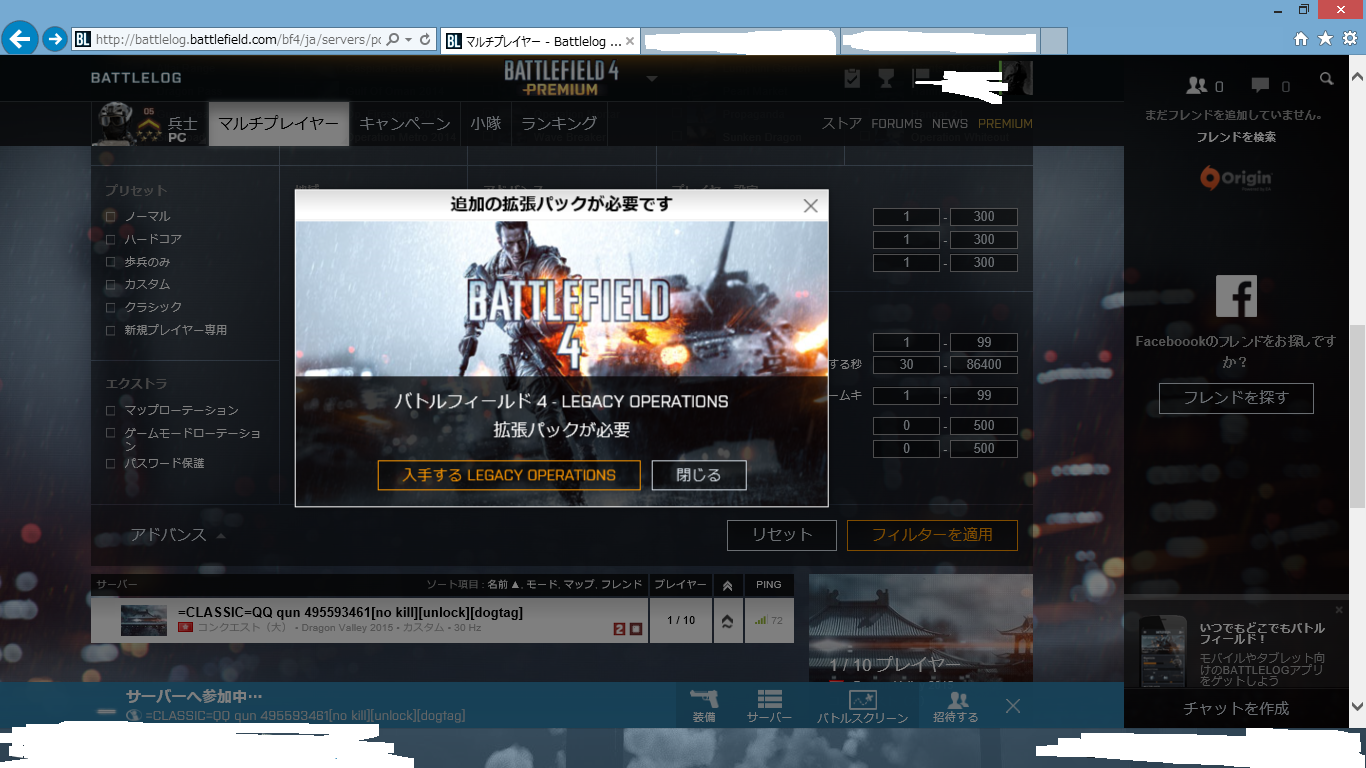Expand the Battlefield 4 Premium game dropdown

(x=652, y=79)
